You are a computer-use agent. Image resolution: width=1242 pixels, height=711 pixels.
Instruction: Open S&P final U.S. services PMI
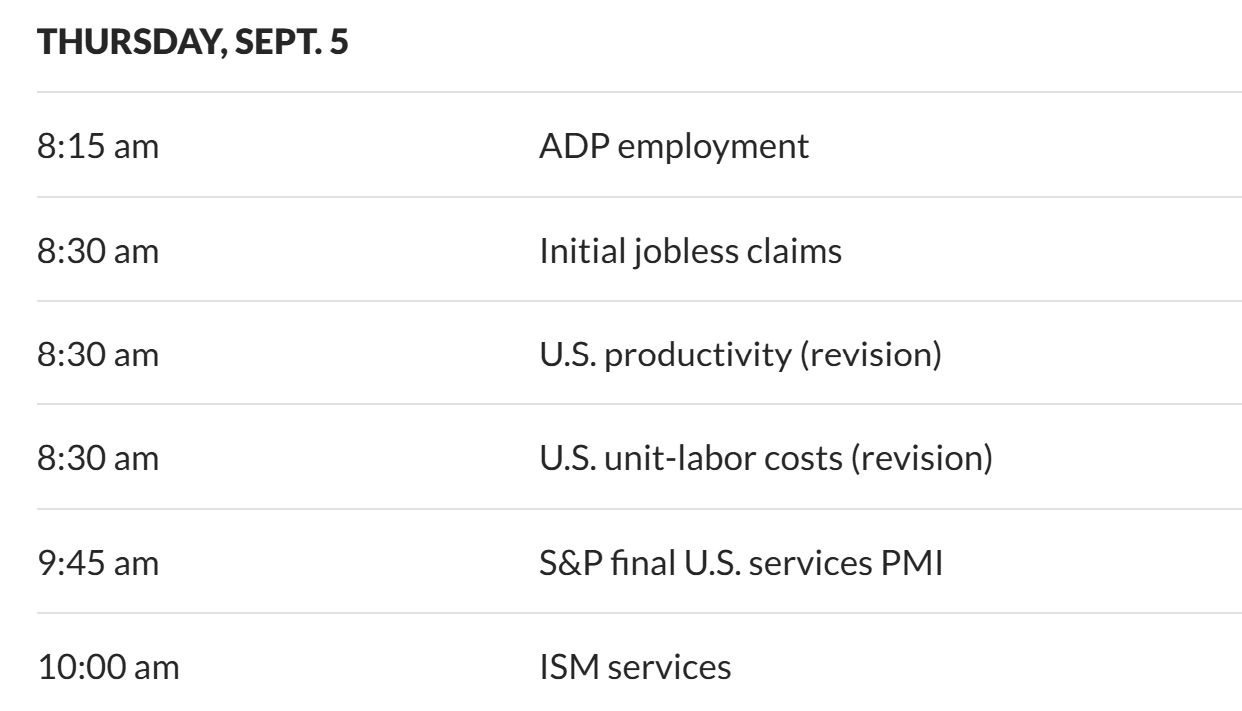coord(740,563)
